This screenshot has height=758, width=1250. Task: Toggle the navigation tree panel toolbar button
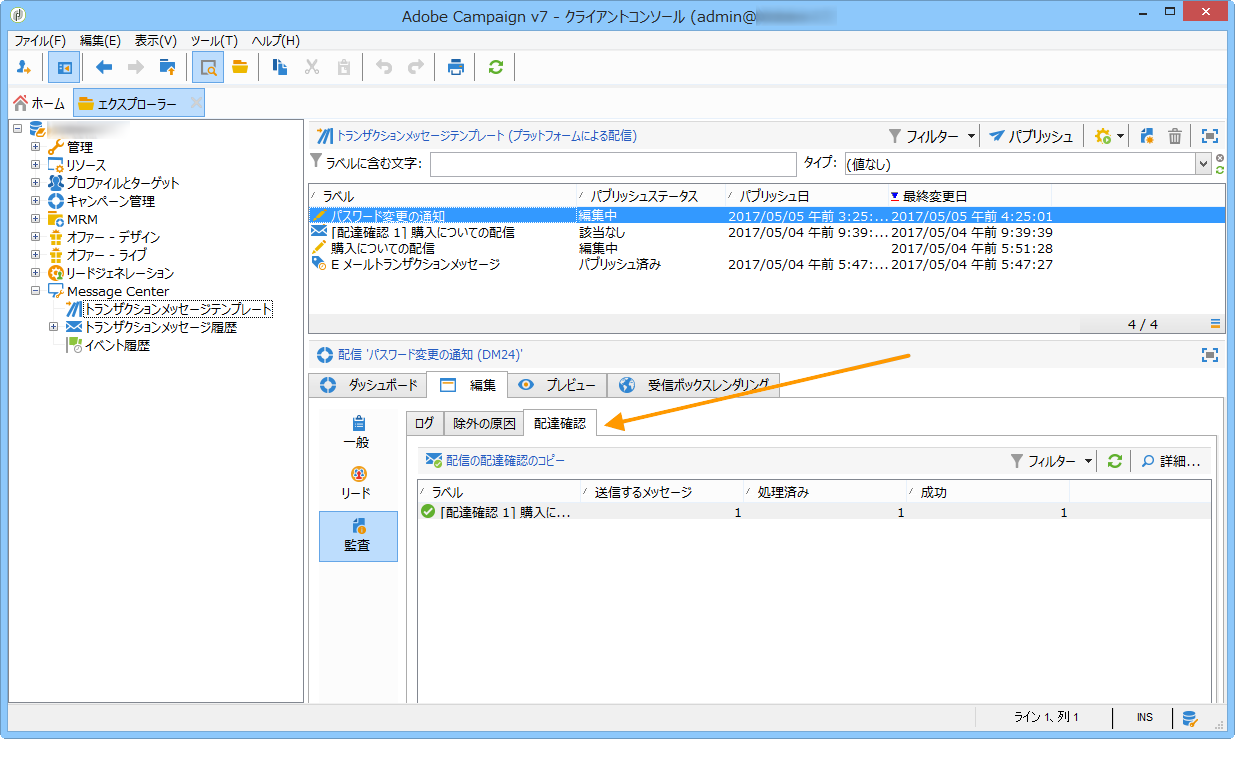point(64,67)
